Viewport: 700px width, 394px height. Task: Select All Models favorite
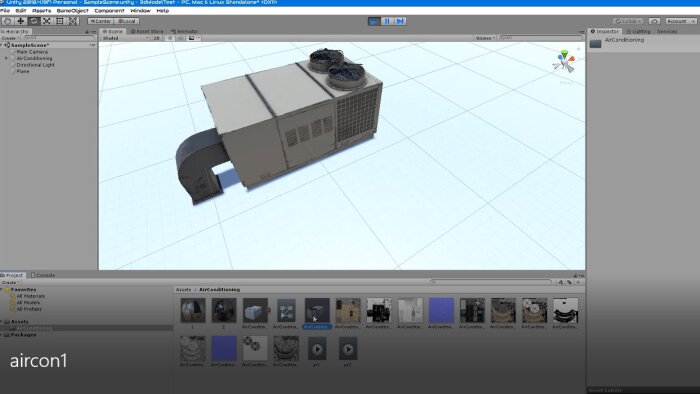point(28,303)
